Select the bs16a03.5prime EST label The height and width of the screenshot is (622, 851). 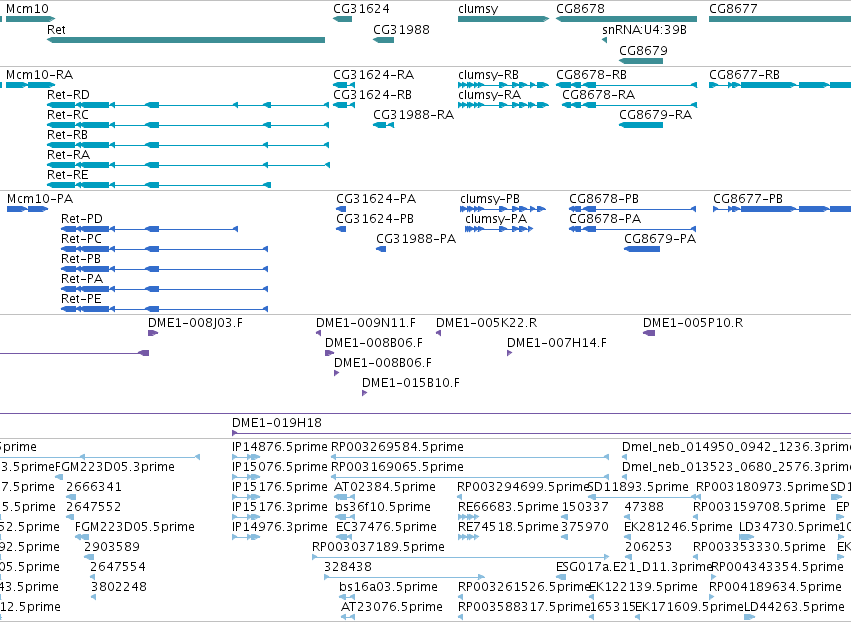(388, 587)
